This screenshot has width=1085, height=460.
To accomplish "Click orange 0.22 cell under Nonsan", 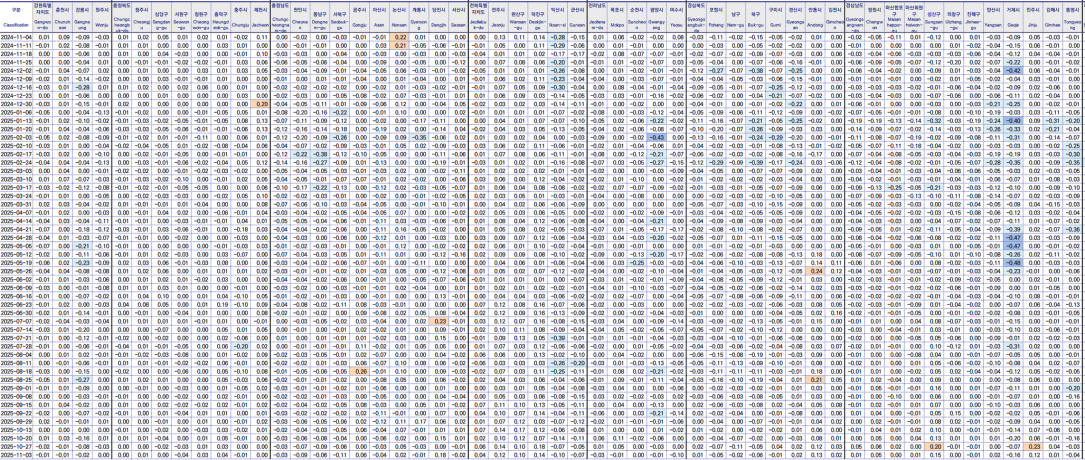I will tap(399, 37).
